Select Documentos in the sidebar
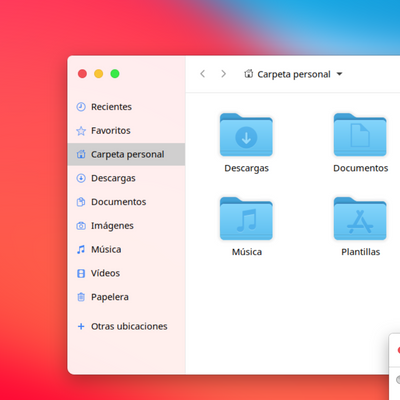Image resolution: width=400 pixels, height=400 pixels. coord(126,202)
